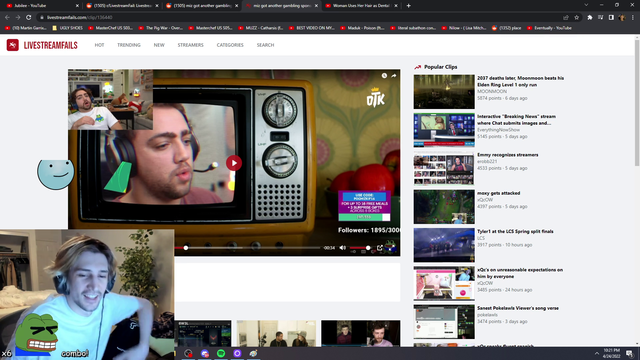Adjust the video volume slider

pyautogui.click(x=360, y=248)
